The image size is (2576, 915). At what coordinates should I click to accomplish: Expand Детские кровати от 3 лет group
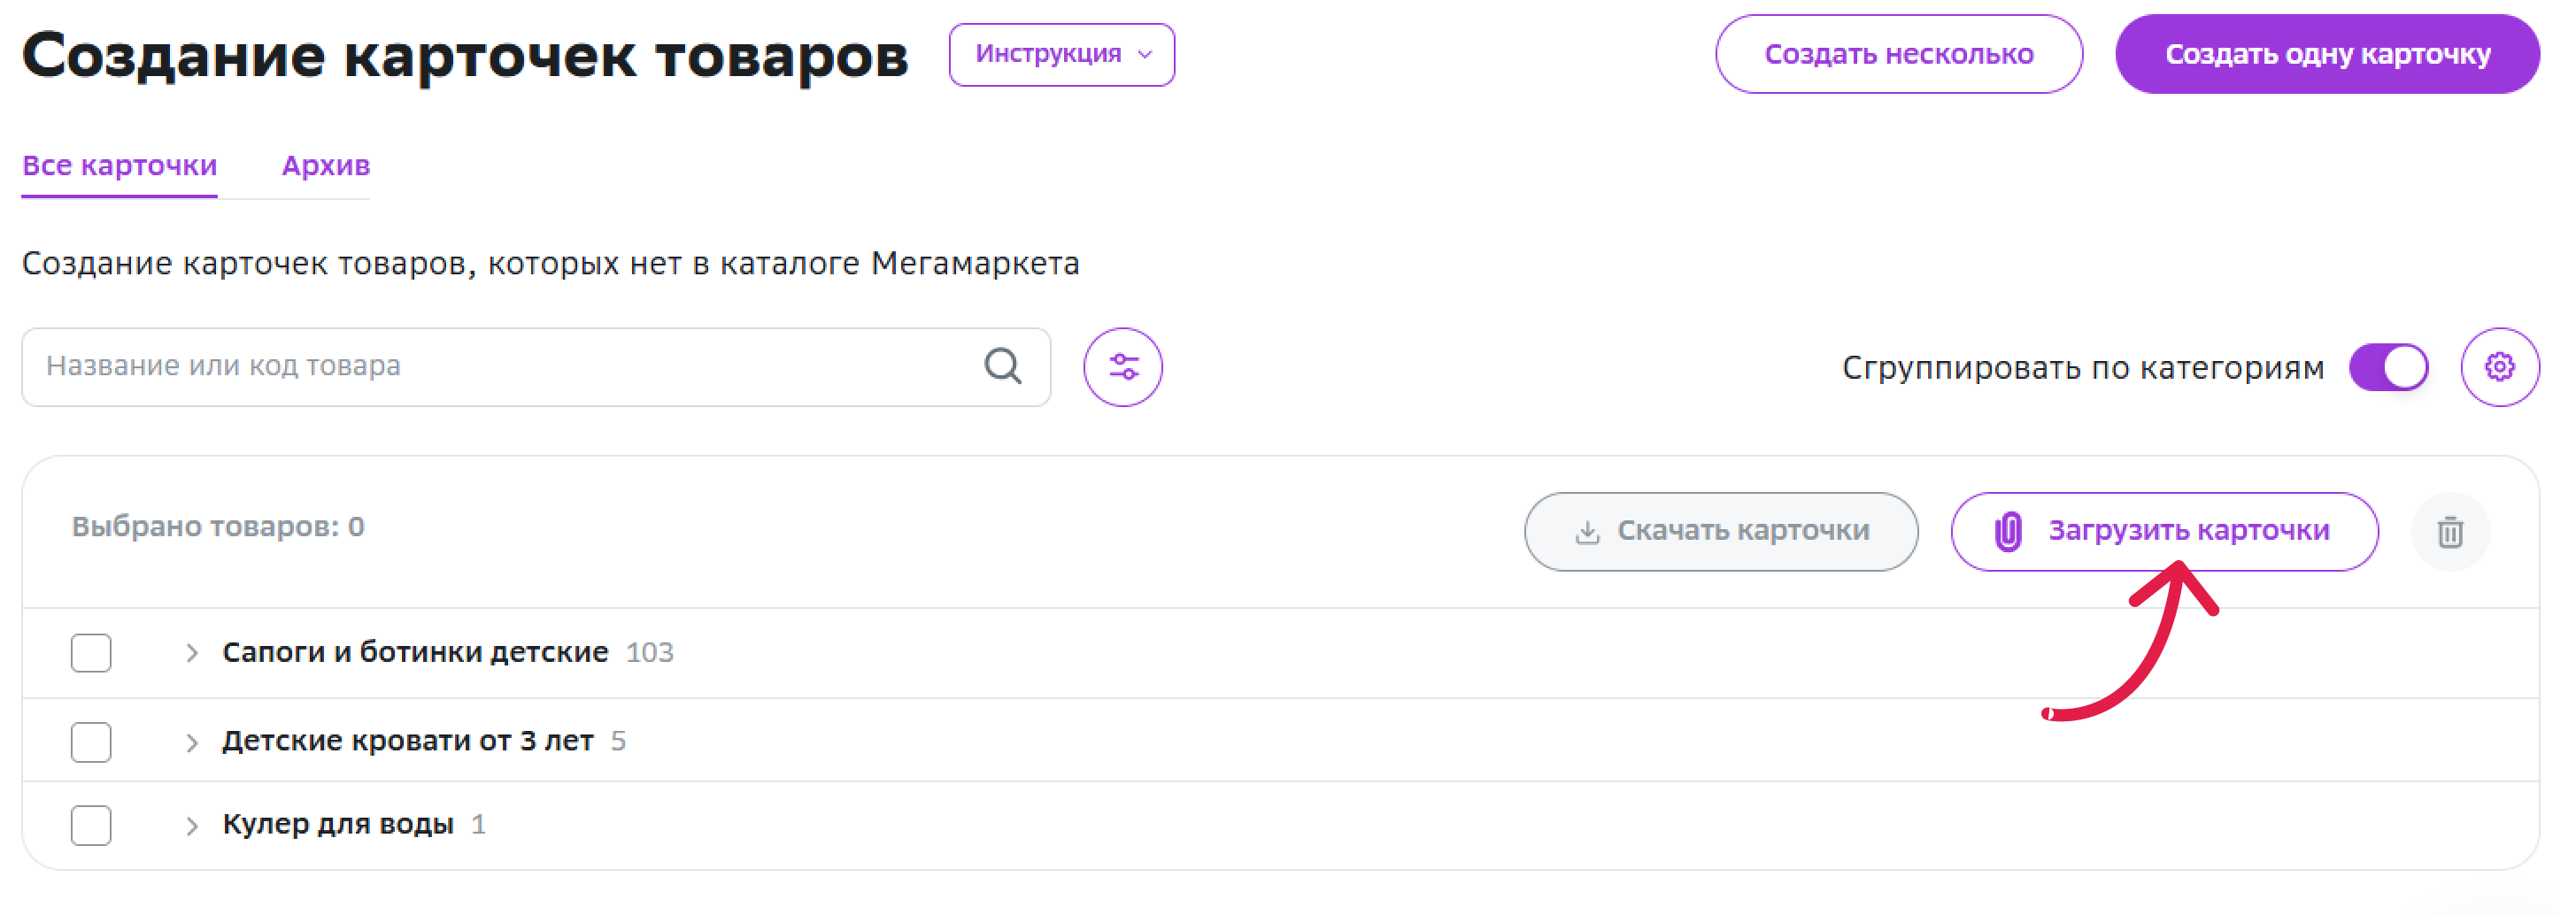click(x=192, y=742)
